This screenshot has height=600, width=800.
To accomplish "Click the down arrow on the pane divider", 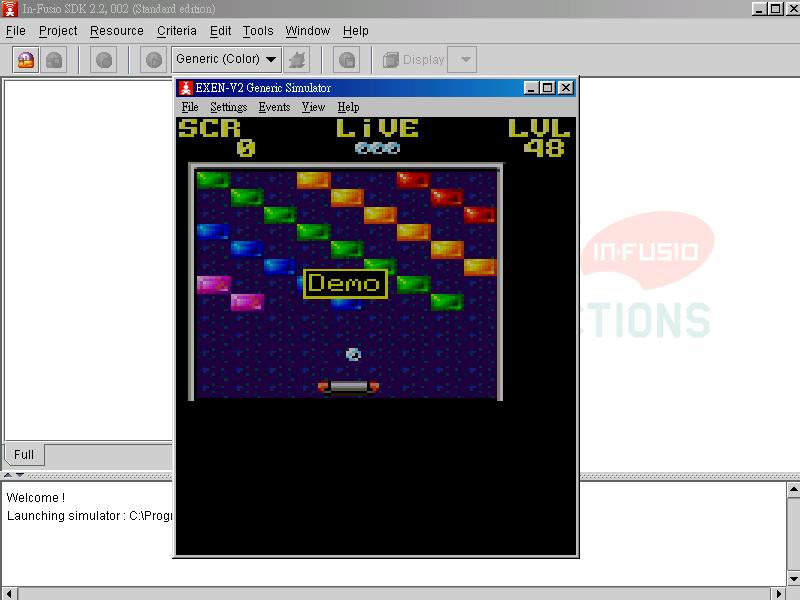I will 19,475.
